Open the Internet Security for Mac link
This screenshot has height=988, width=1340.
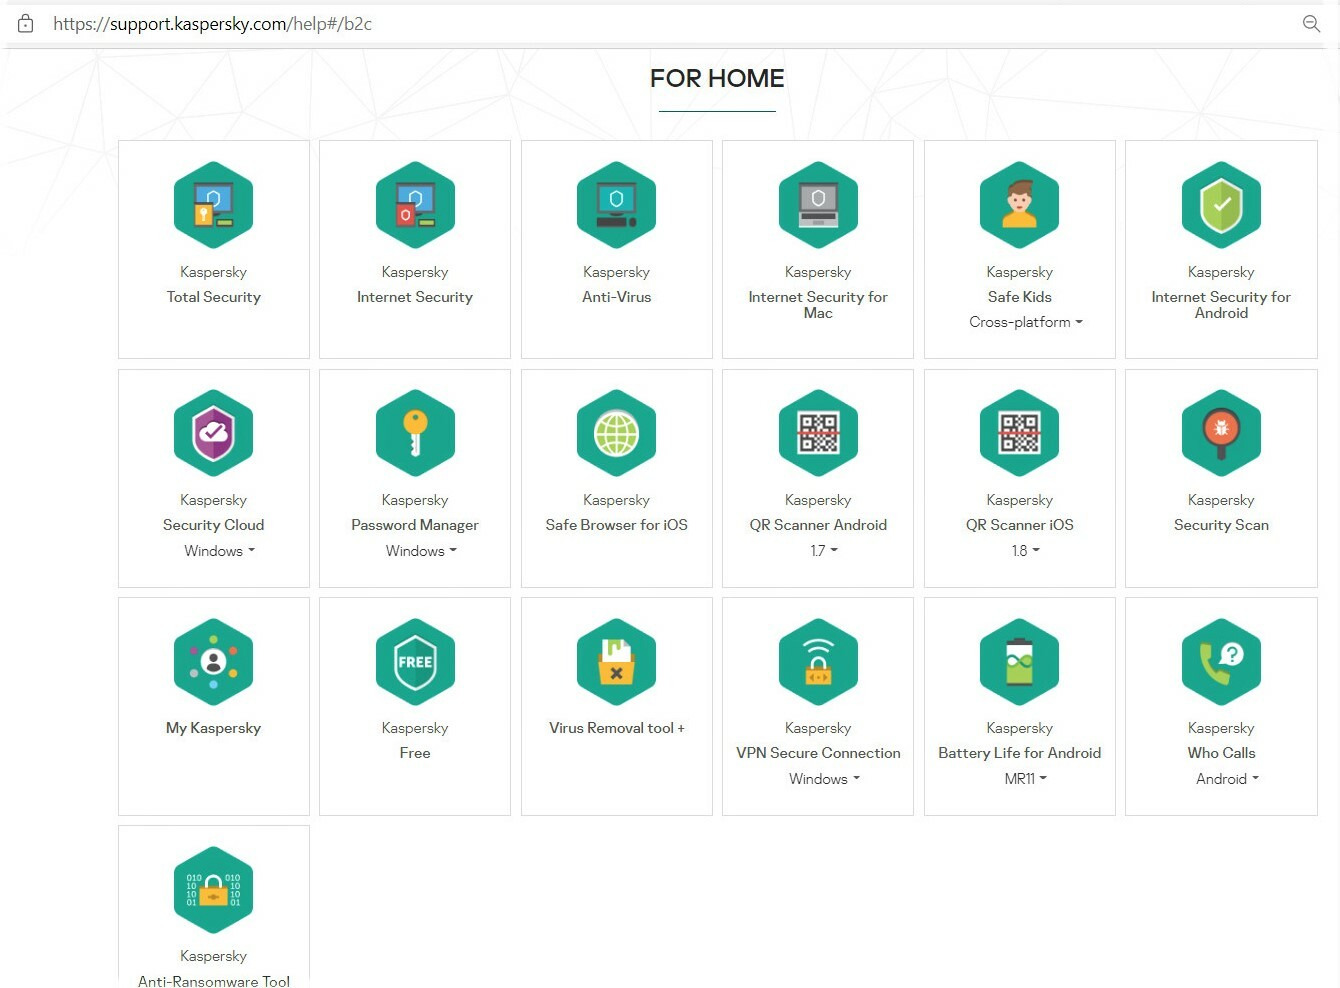(818, 305)
